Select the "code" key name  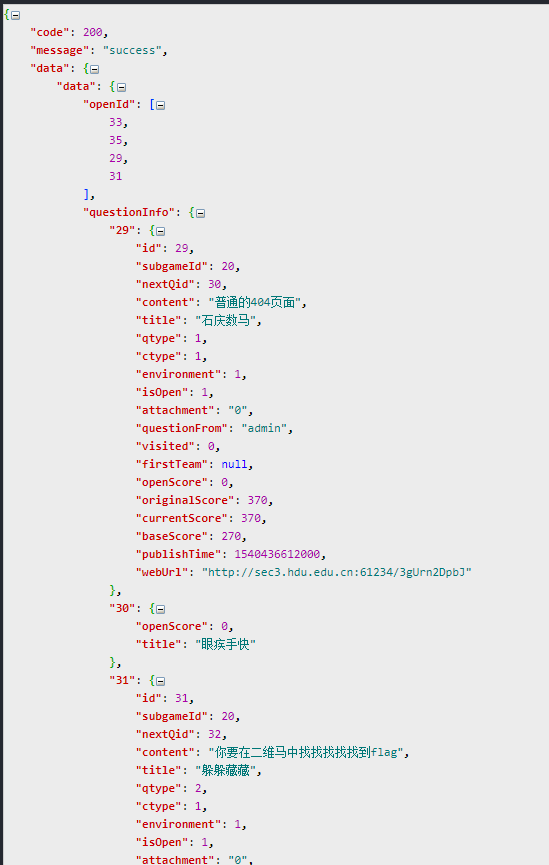pyautogui.click(x=50, y=33)
